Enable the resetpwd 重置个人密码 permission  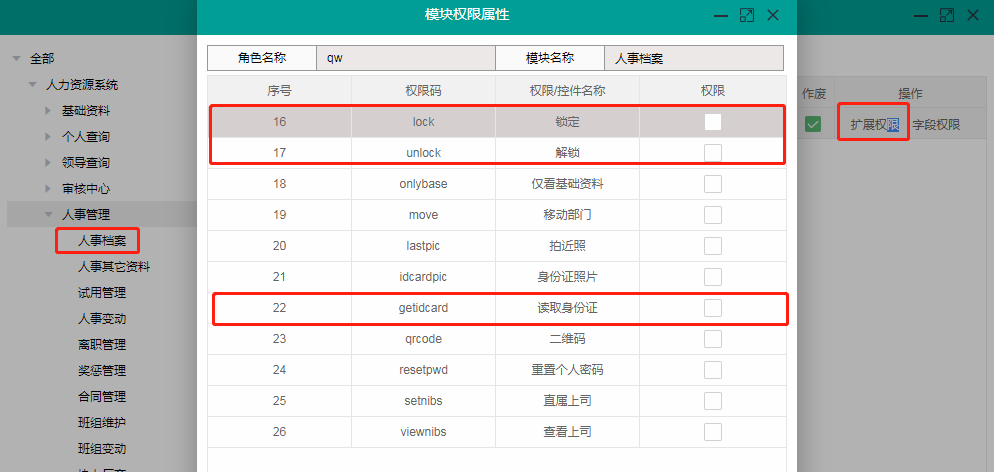713,370
